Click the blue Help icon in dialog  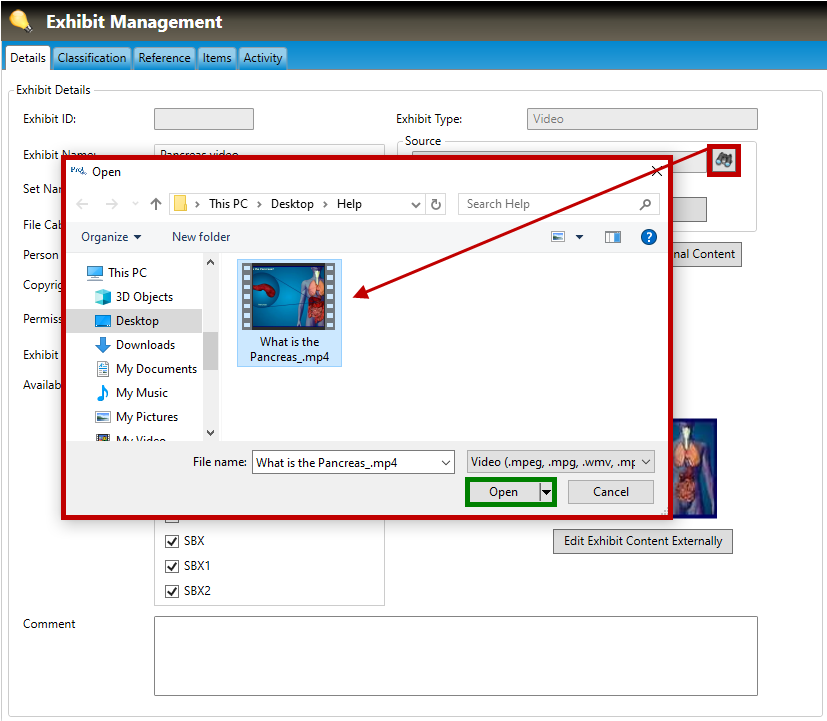[648, 237]
